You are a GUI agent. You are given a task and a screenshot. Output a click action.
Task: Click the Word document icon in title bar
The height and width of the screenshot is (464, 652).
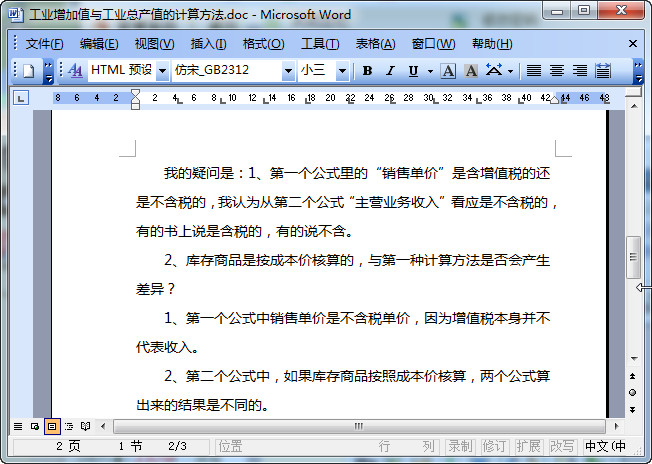coord(16,14)
